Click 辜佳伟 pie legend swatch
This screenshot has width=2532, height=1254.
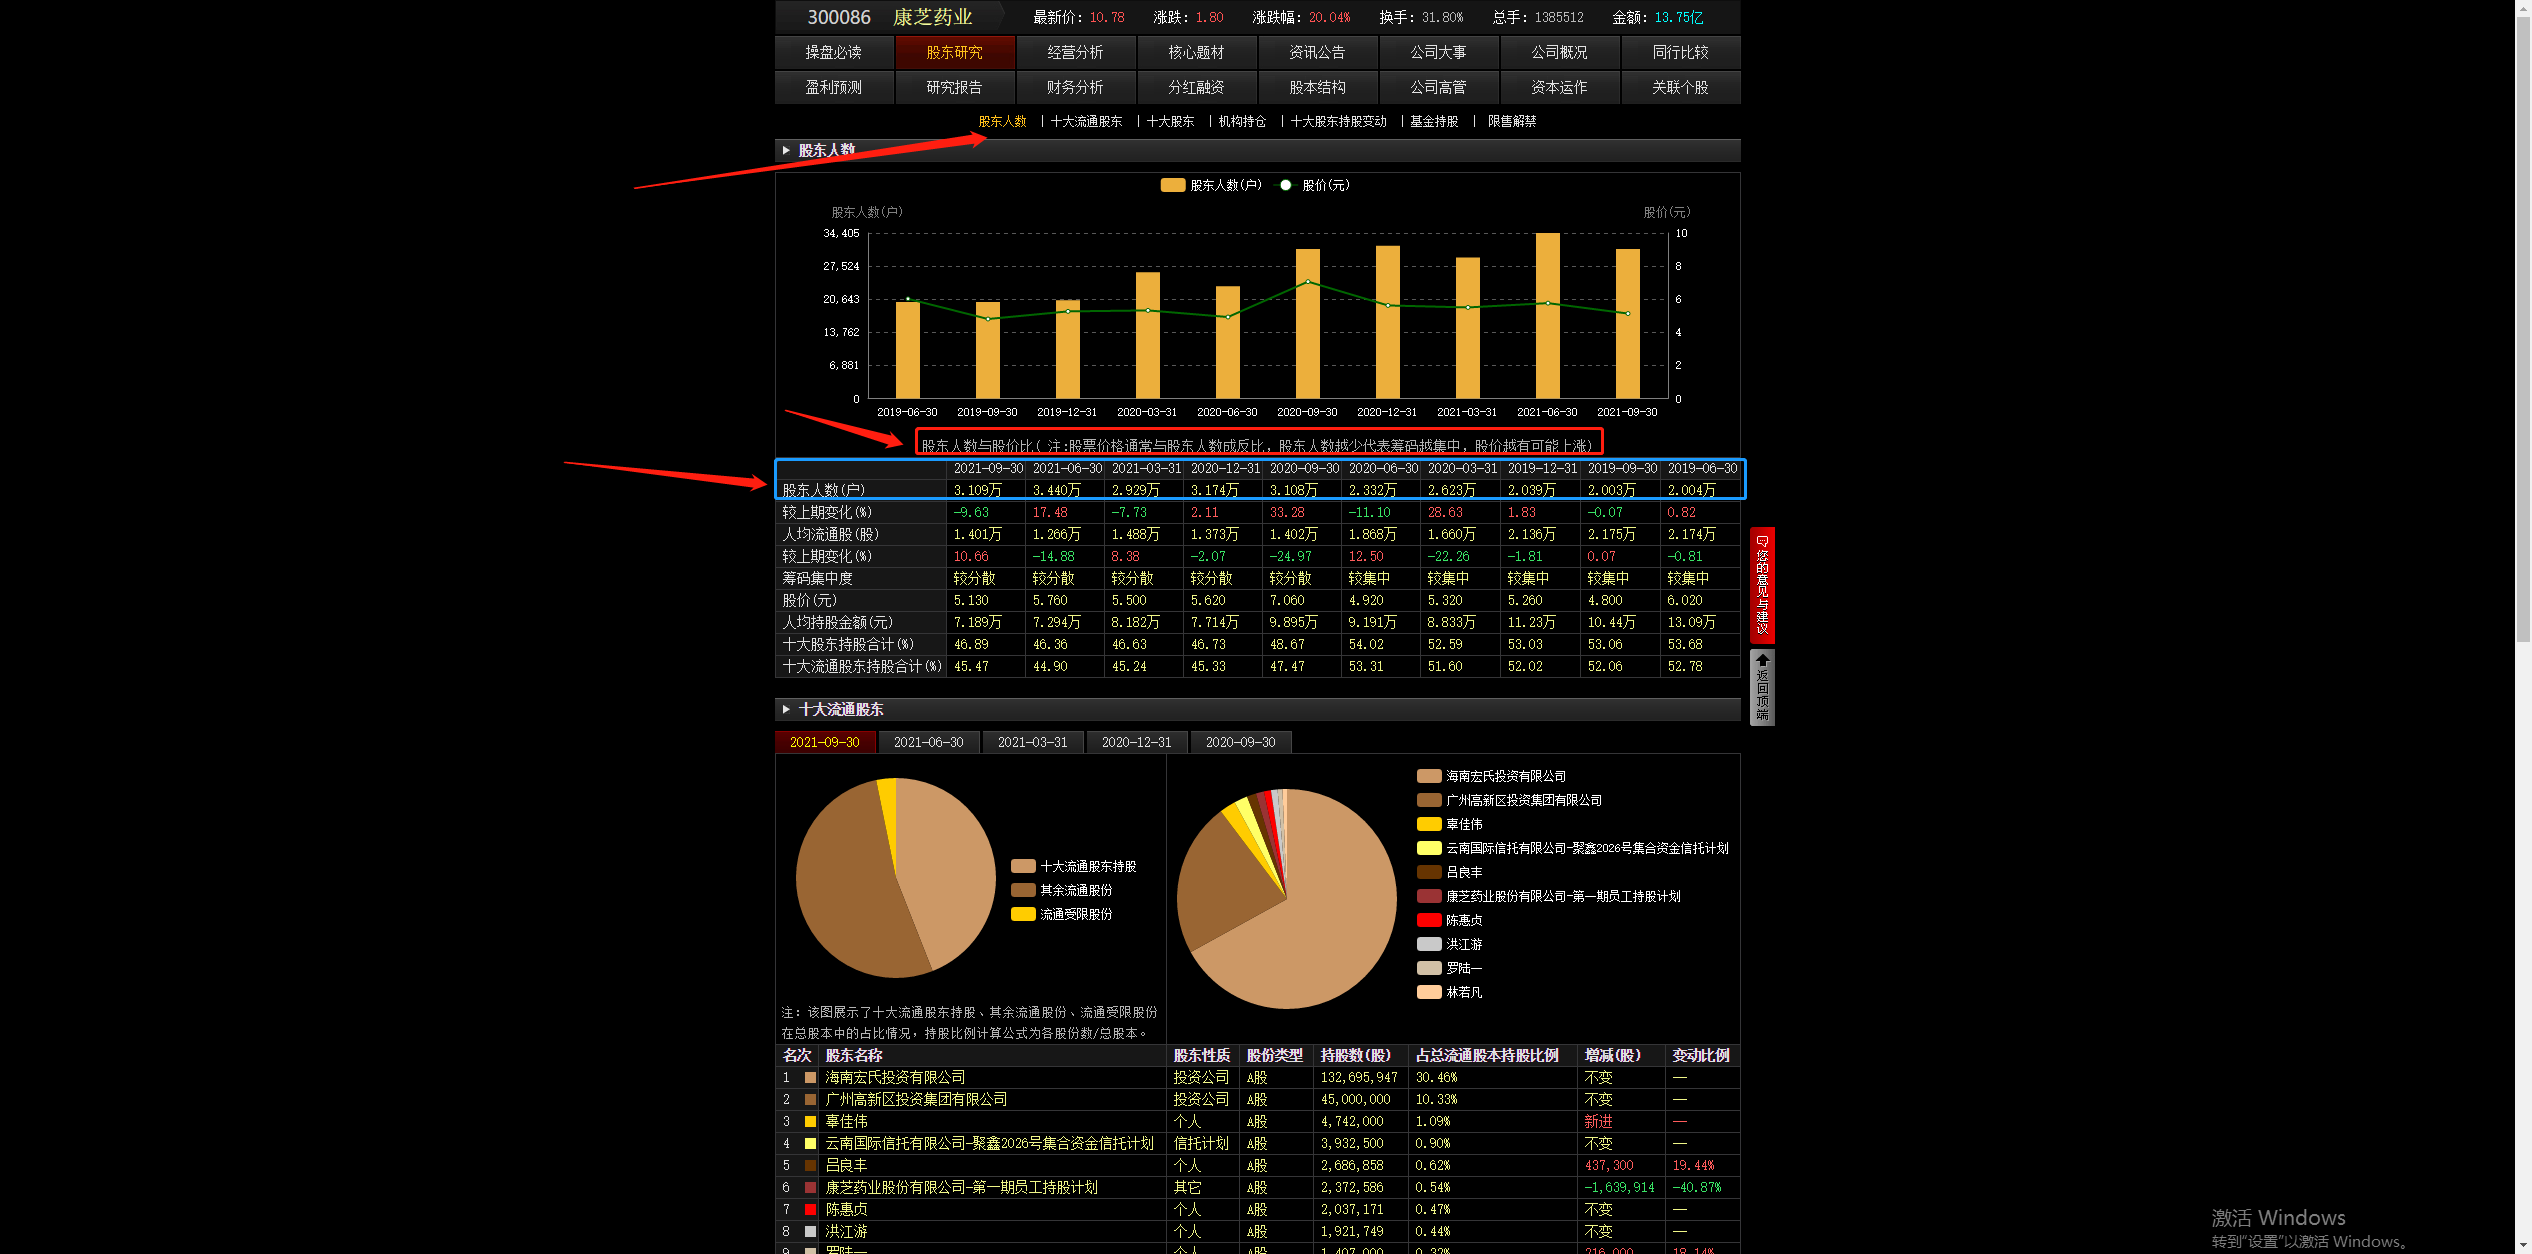[1429, 824]
